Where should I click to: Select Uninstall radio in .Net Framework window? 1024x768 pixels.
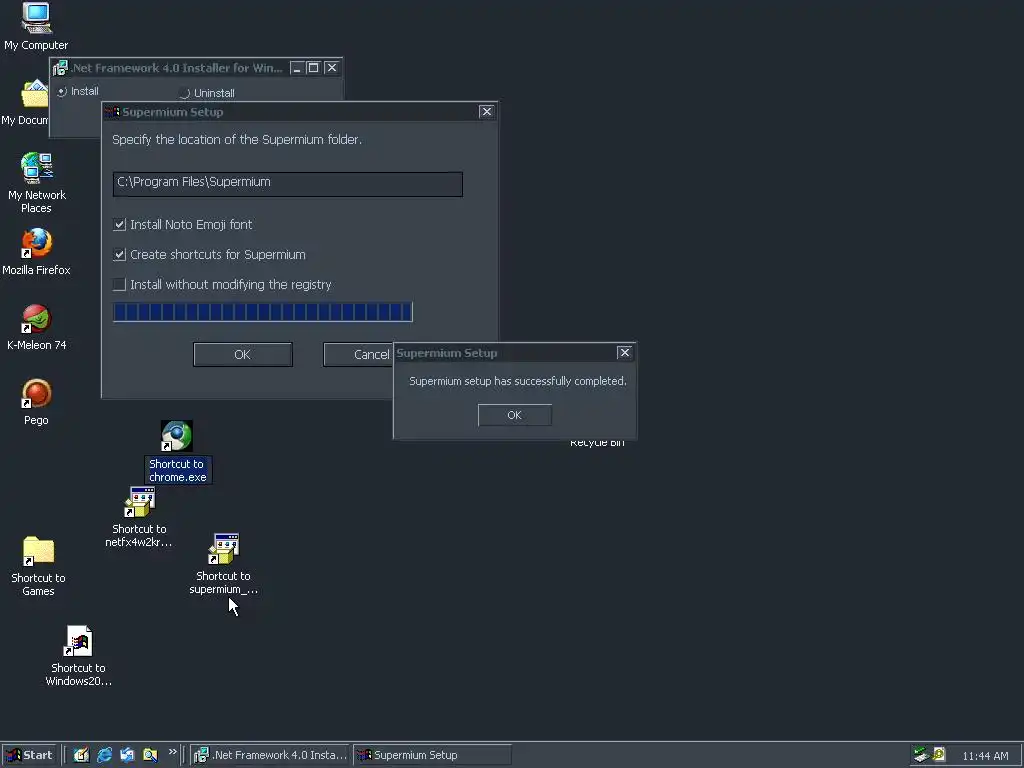click(x=185, y=93)
